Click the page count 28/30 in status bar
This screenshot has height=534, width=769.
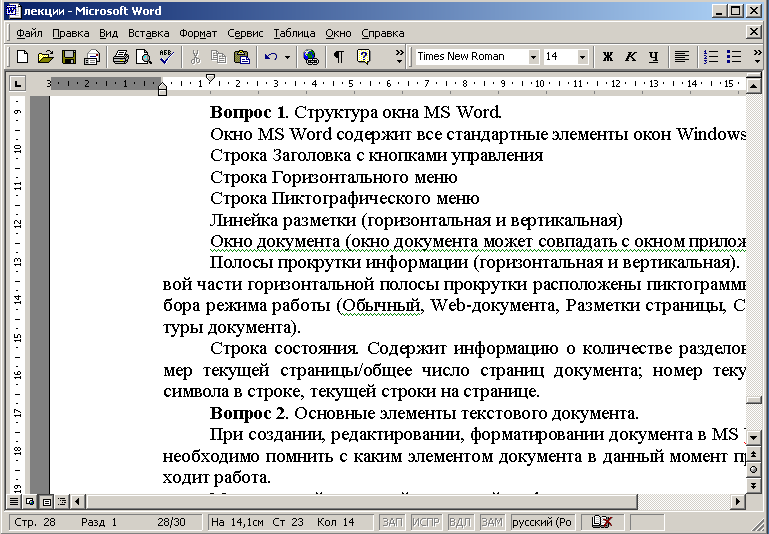pos(172,523)
